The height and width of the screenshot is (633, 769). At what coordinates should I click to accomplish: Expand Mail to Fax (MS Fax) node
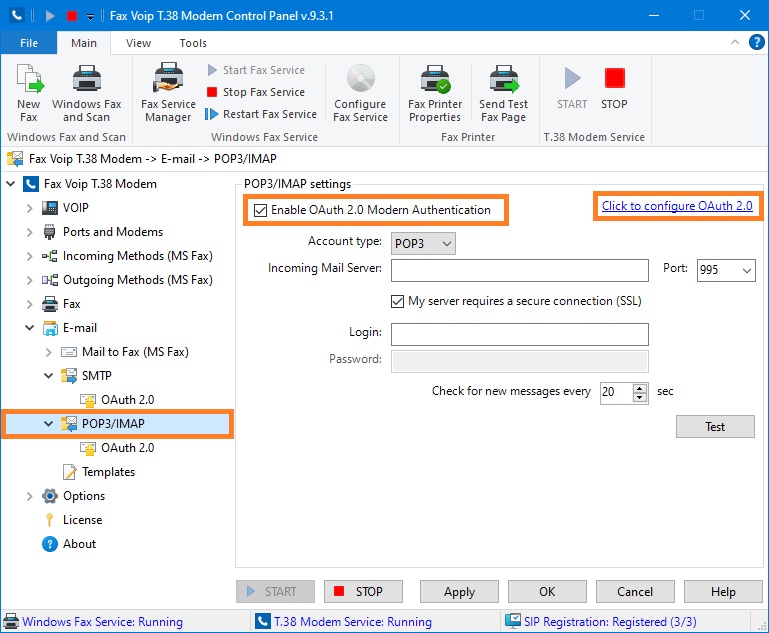click(48, 352)
